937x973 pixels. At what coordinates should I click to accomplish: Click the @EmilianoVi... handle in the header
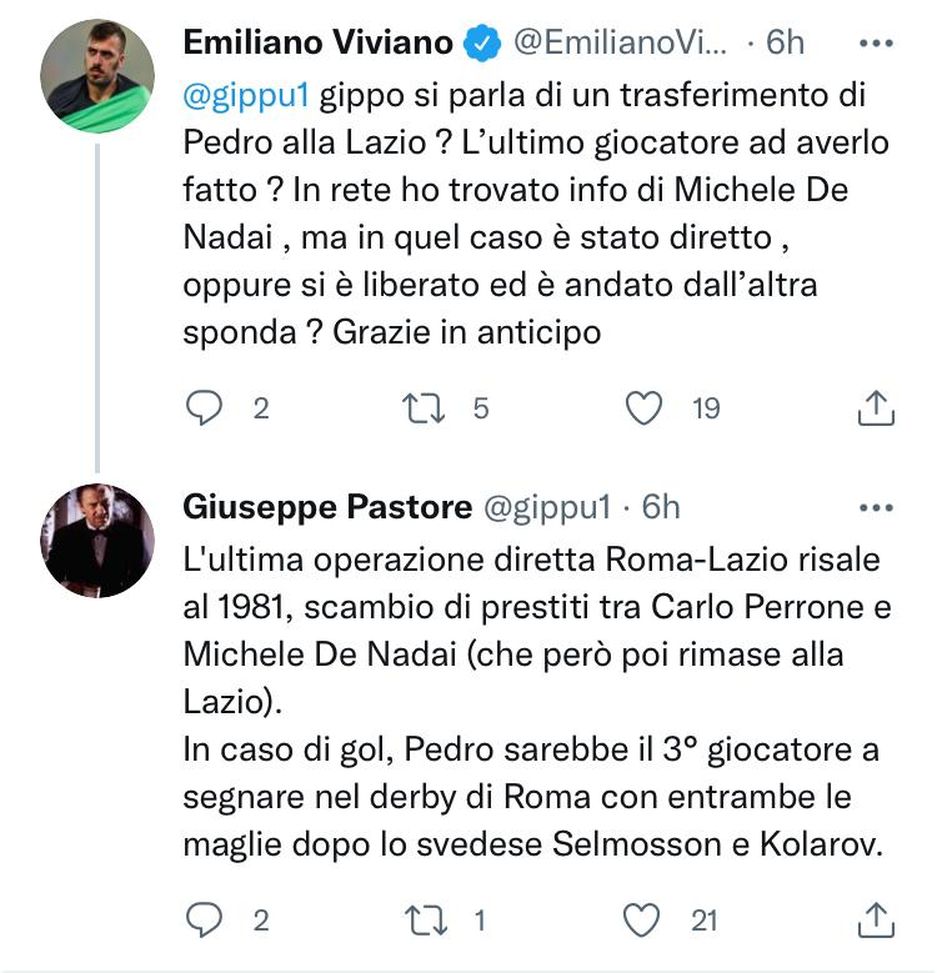(x=620, y=44)
